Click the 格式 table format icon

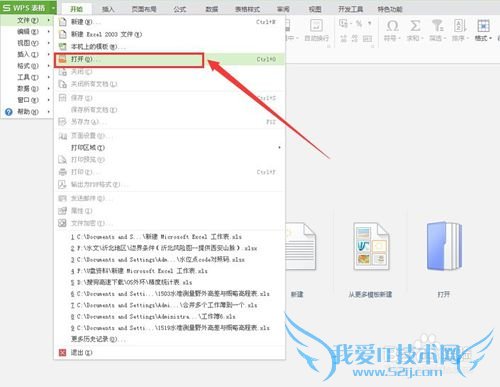click(x=483, y=25)
